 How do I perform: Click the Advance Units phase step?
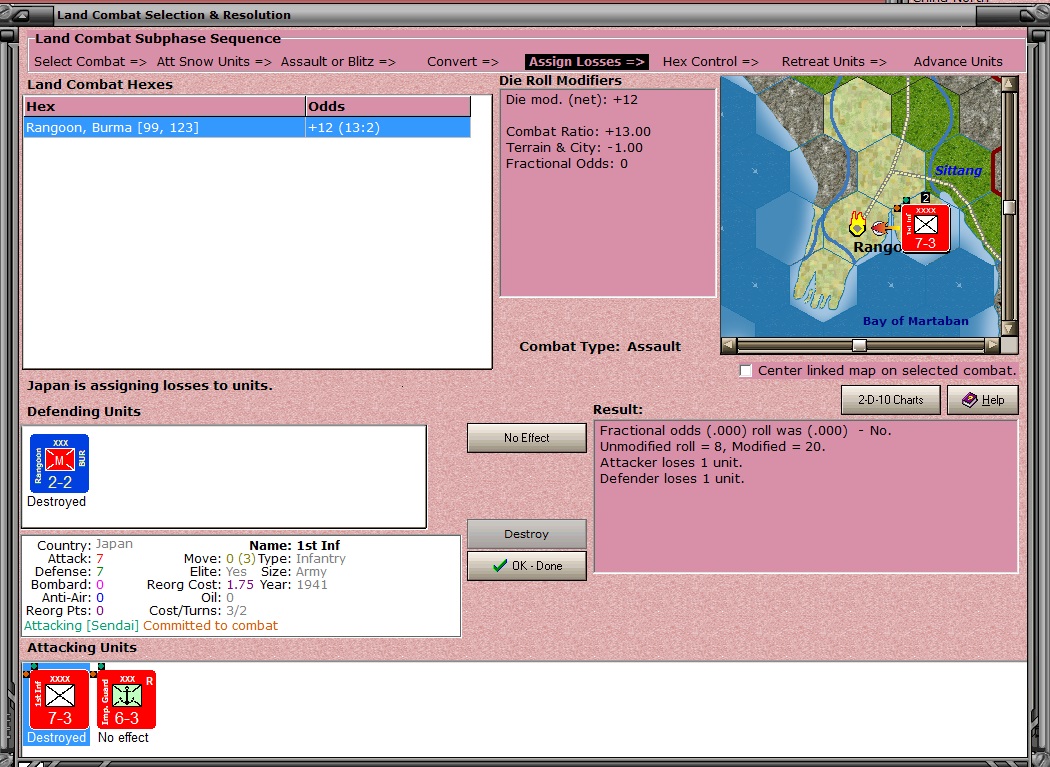point(958,62)
